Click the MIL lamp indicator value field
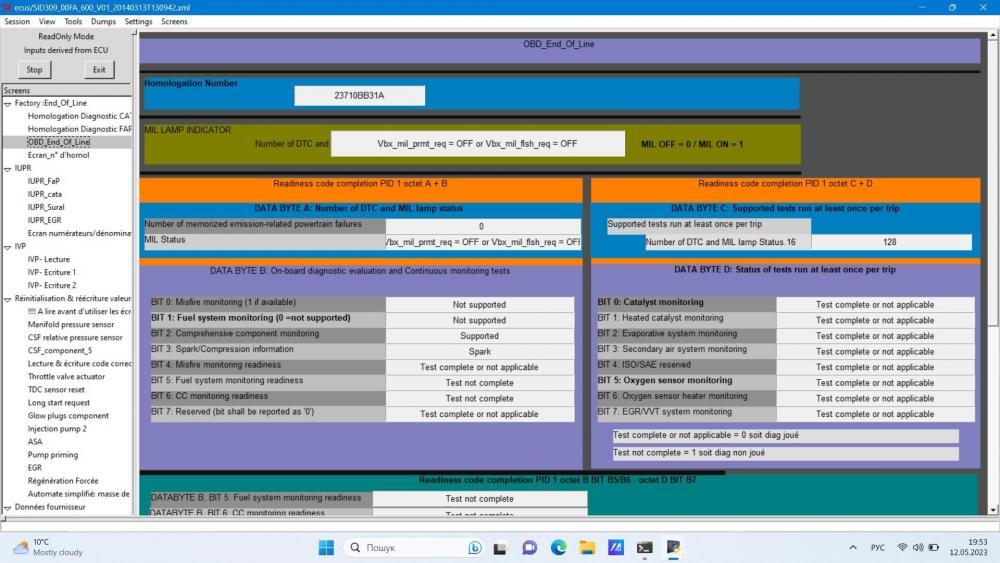The image size is (1000, 563). pos(478,143)
